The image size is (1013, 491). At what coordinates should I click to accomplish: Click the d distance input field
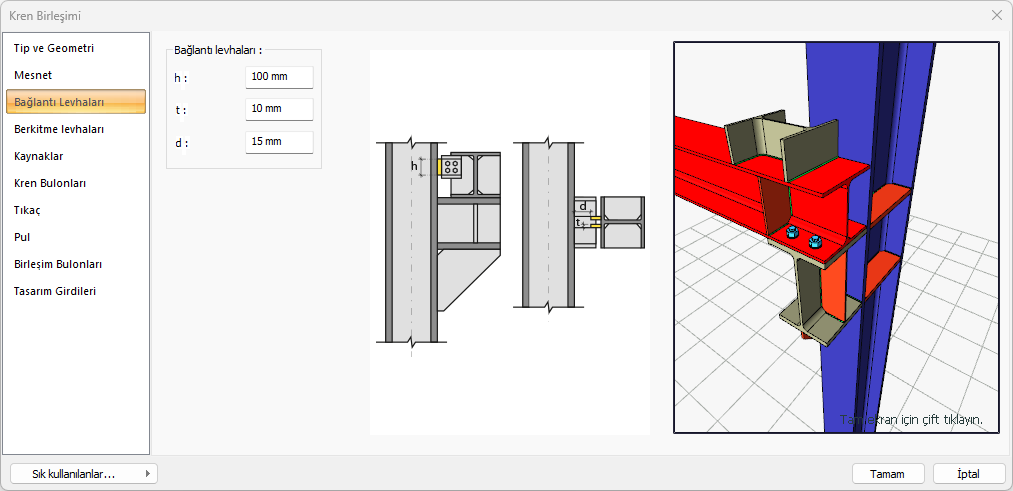pyautogui.click(x=279, y=142)
